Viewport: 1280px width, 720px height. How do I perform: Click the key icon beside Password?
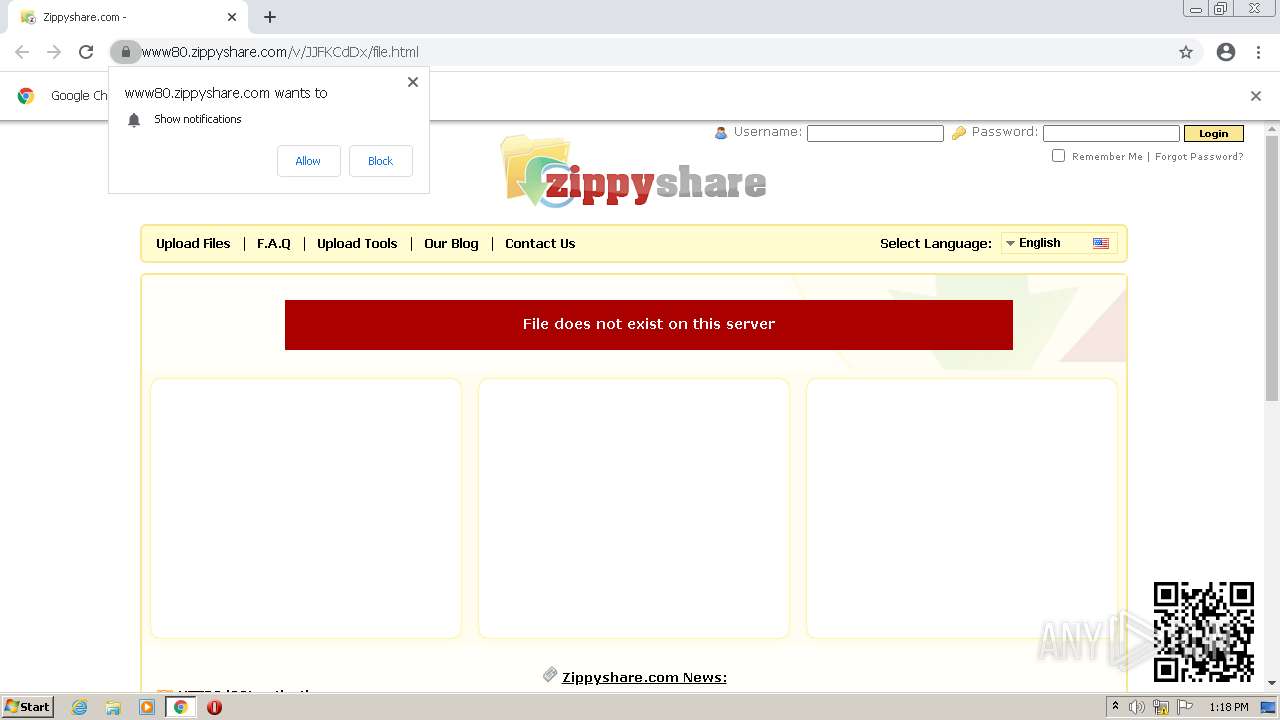(x=958, y=132)
